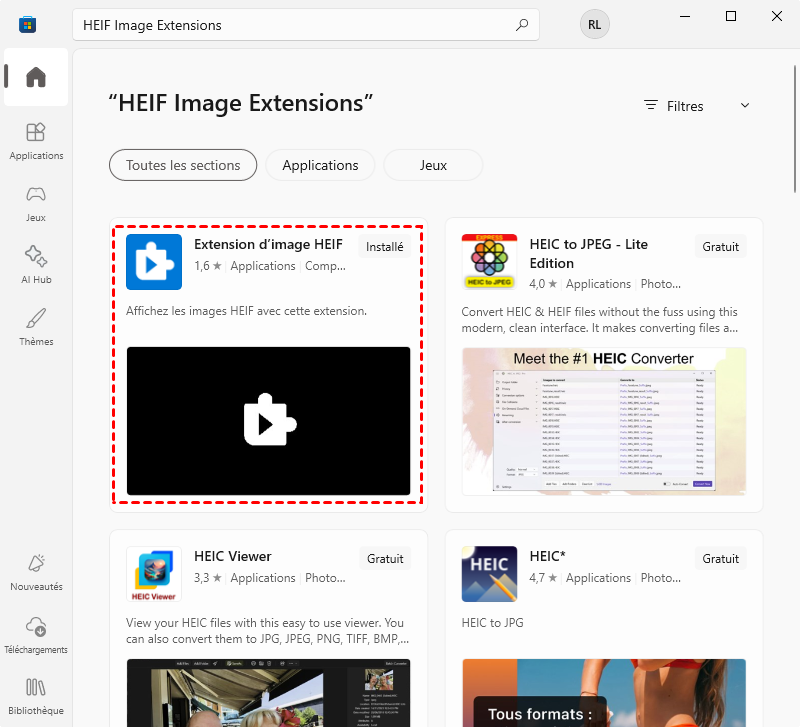The image size is (800, 727).
Task: Open Bibliothèque in sidebar
Action: [36, 696]
